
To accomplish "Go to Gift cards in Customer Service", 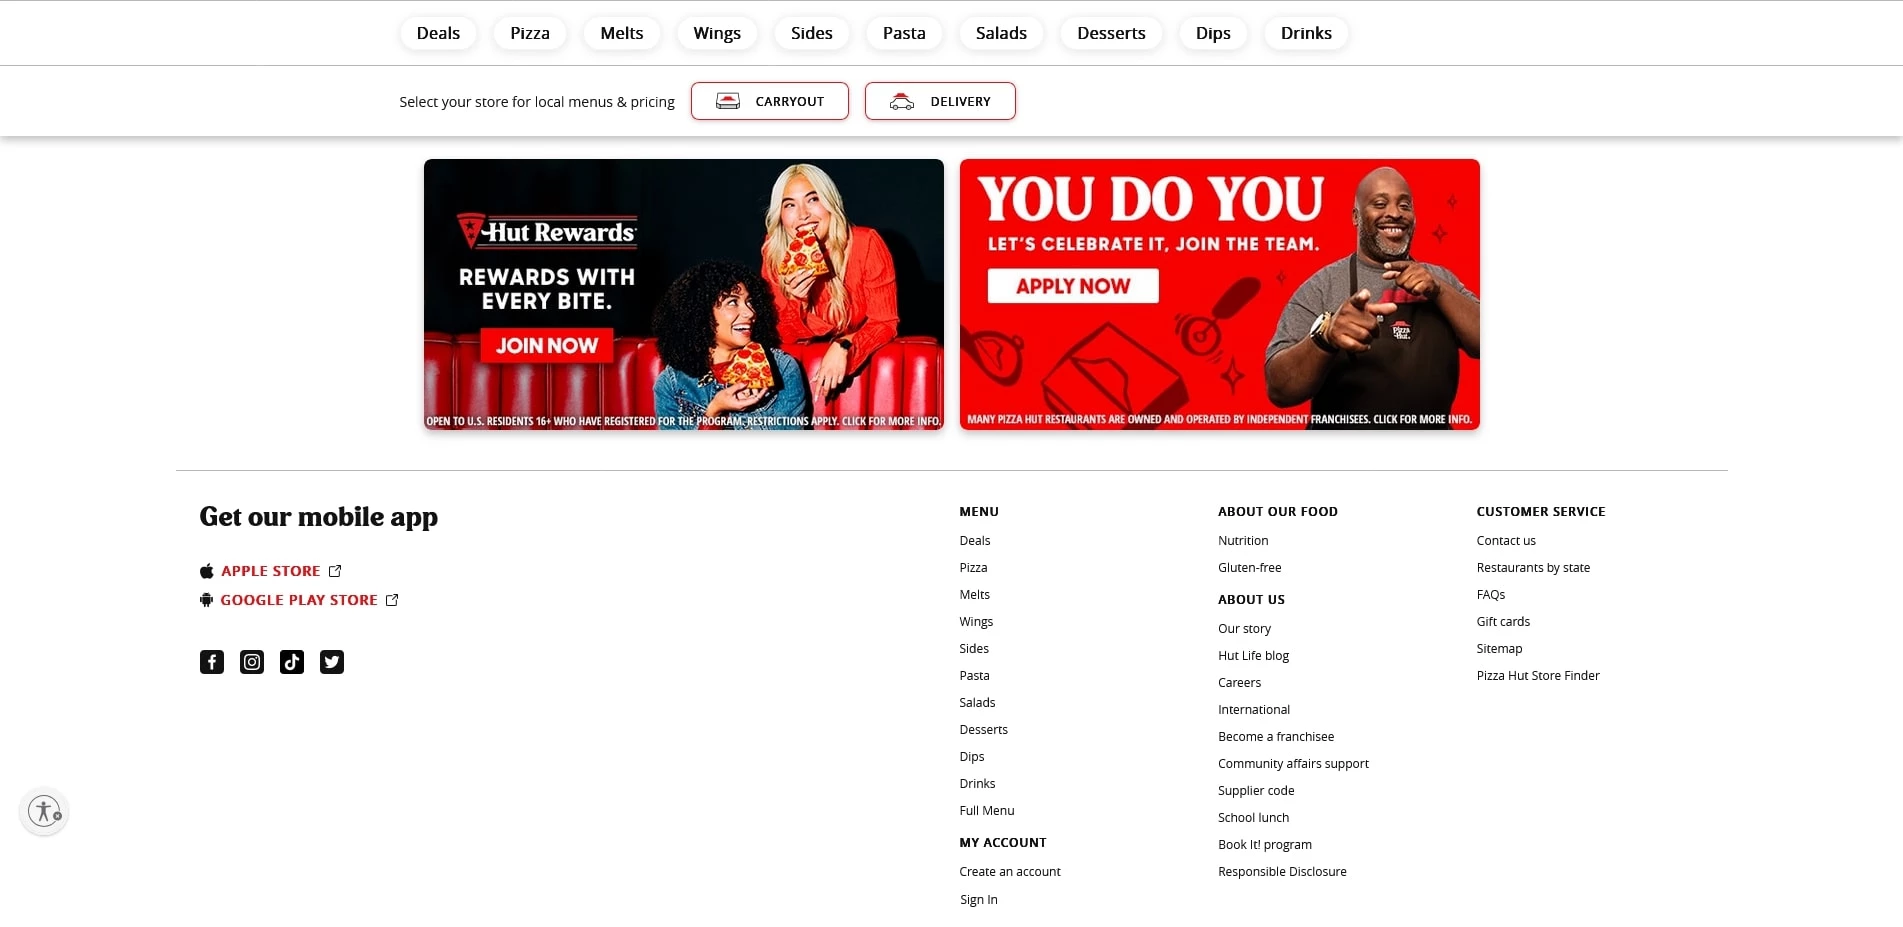I will click(x=1502, y=622).
